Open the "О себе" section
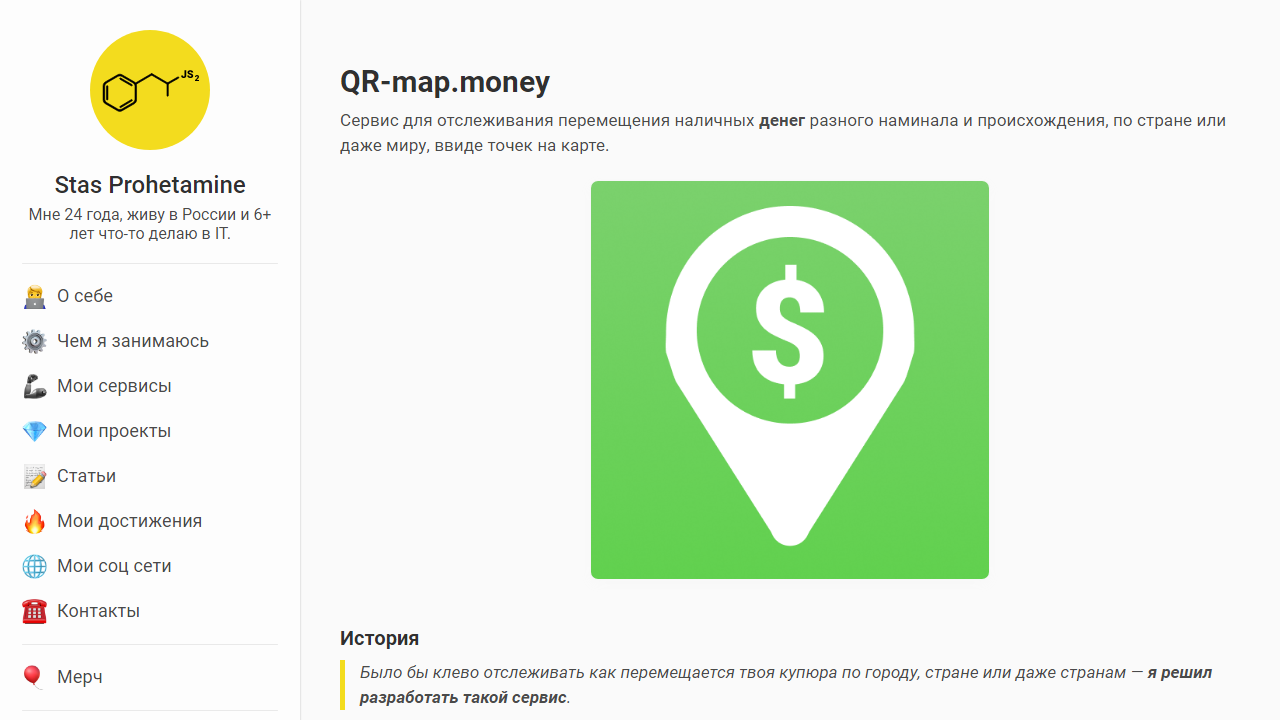 (x=85, y=296)
